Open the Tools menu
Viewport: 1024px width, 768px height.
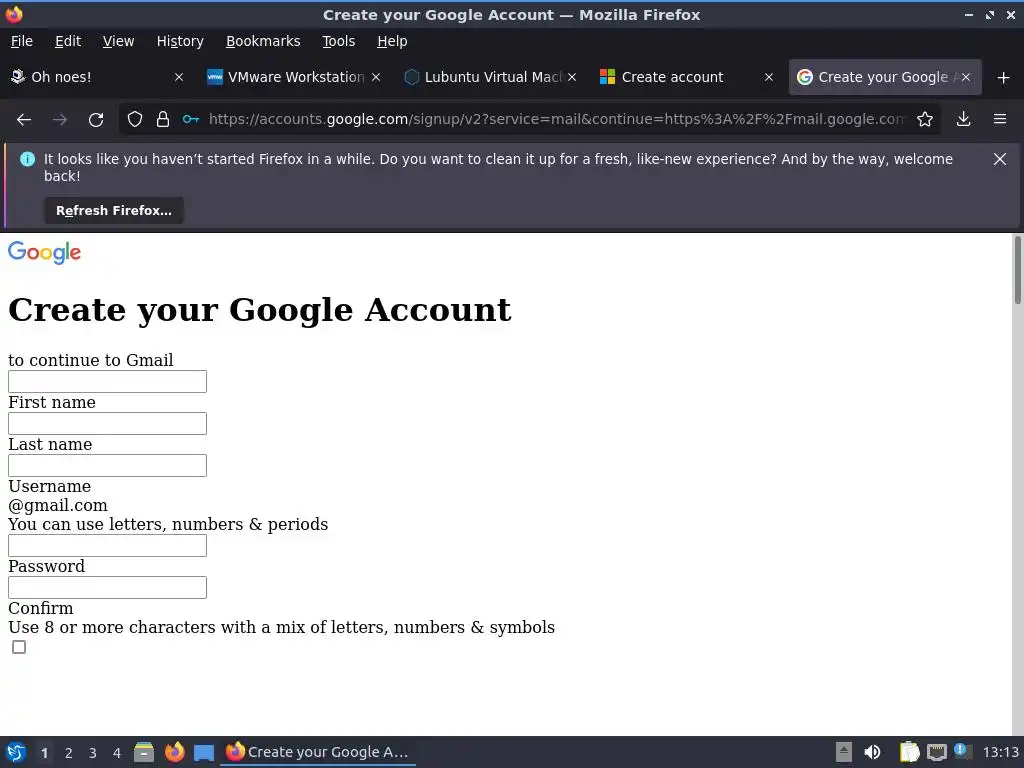tap(338, 41)
